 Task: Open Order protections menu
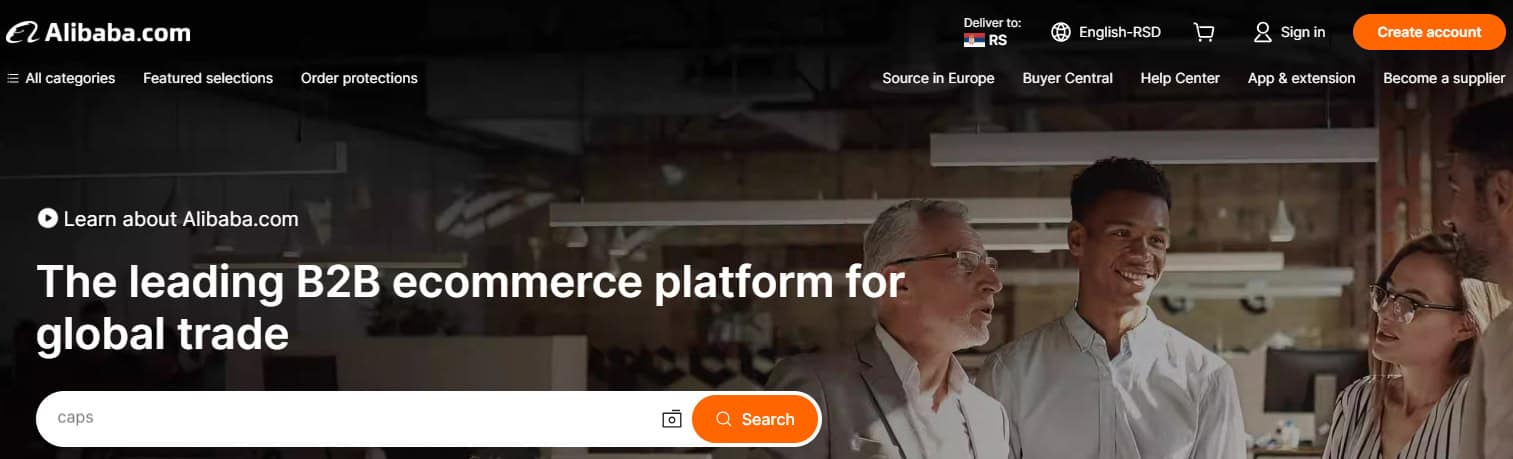coord(359,78)
